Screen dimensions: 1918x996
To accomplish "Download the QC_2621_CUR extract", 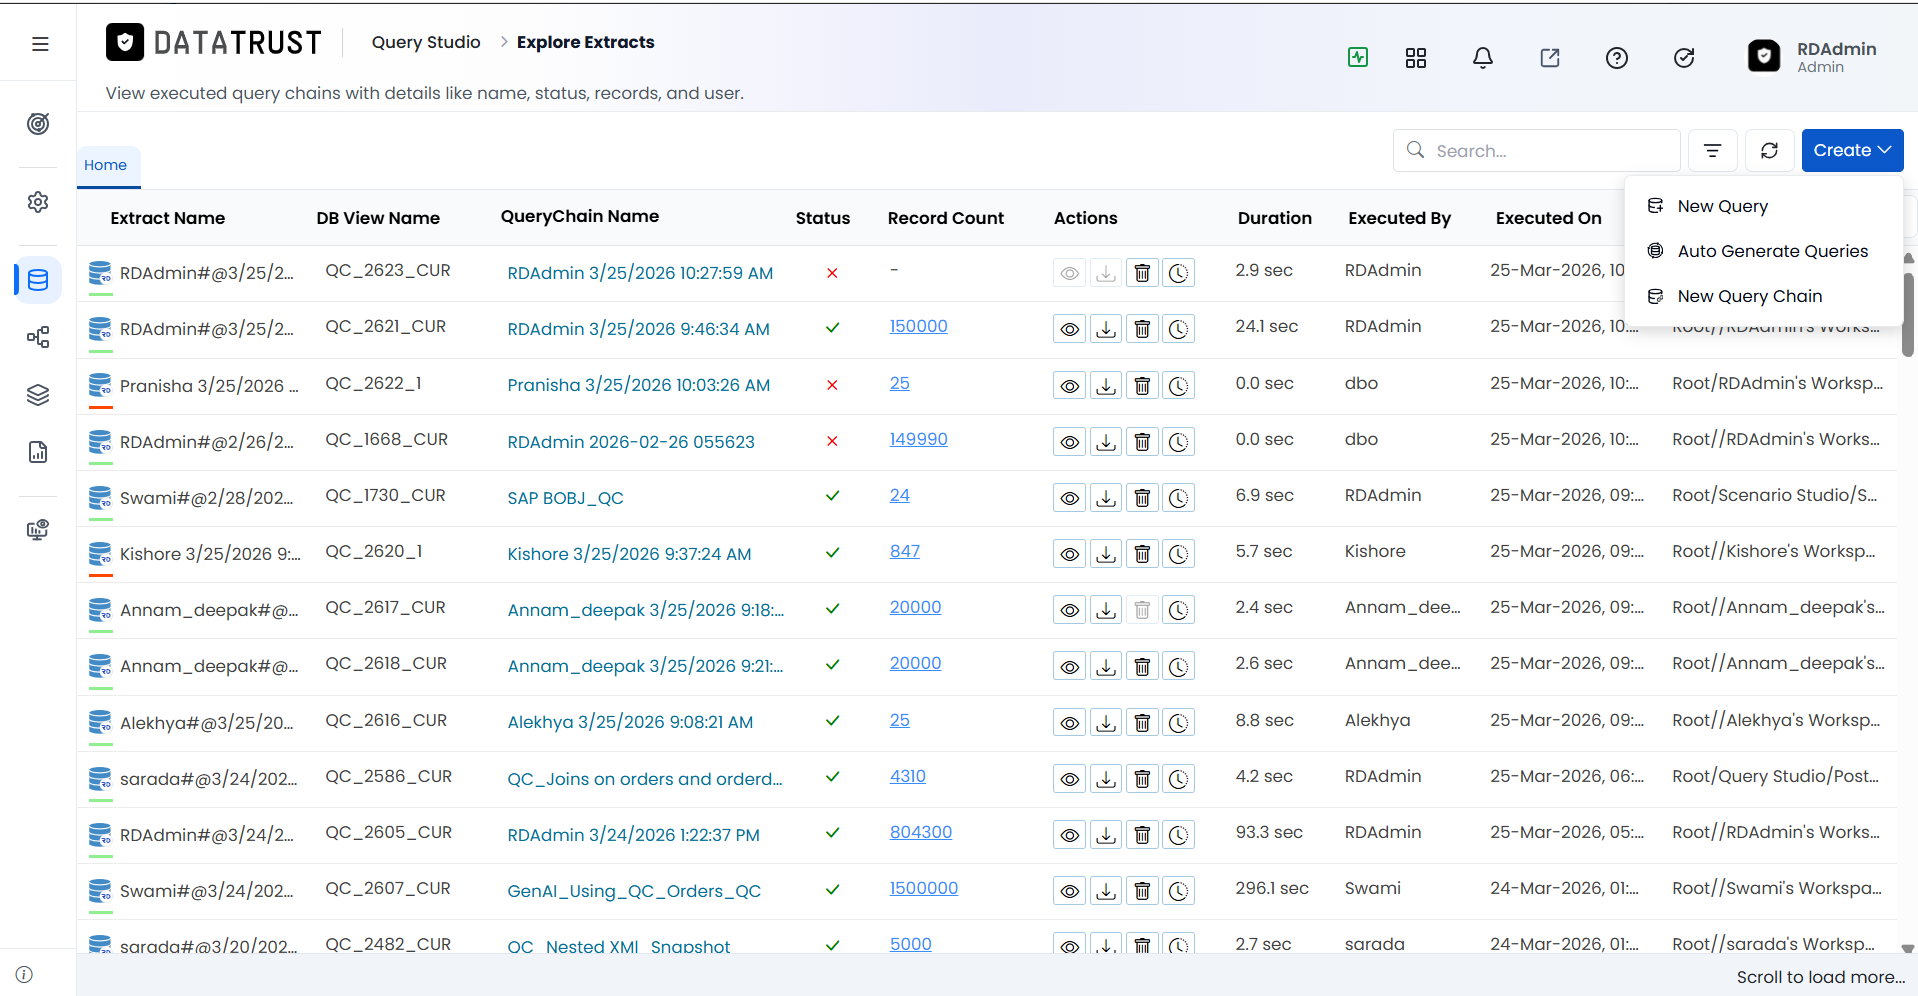I will pyautogui.click(x=1106, y=329).
